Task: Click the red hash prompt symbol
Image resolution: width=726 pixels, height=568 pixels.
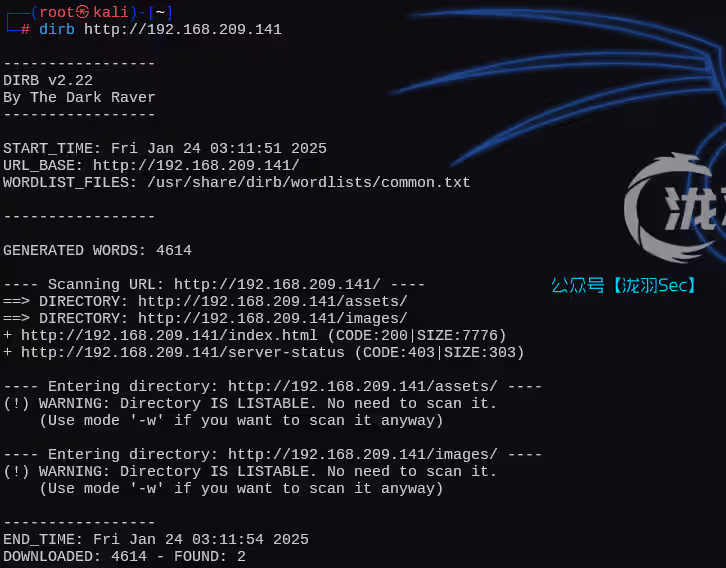Action: [25, 30]
